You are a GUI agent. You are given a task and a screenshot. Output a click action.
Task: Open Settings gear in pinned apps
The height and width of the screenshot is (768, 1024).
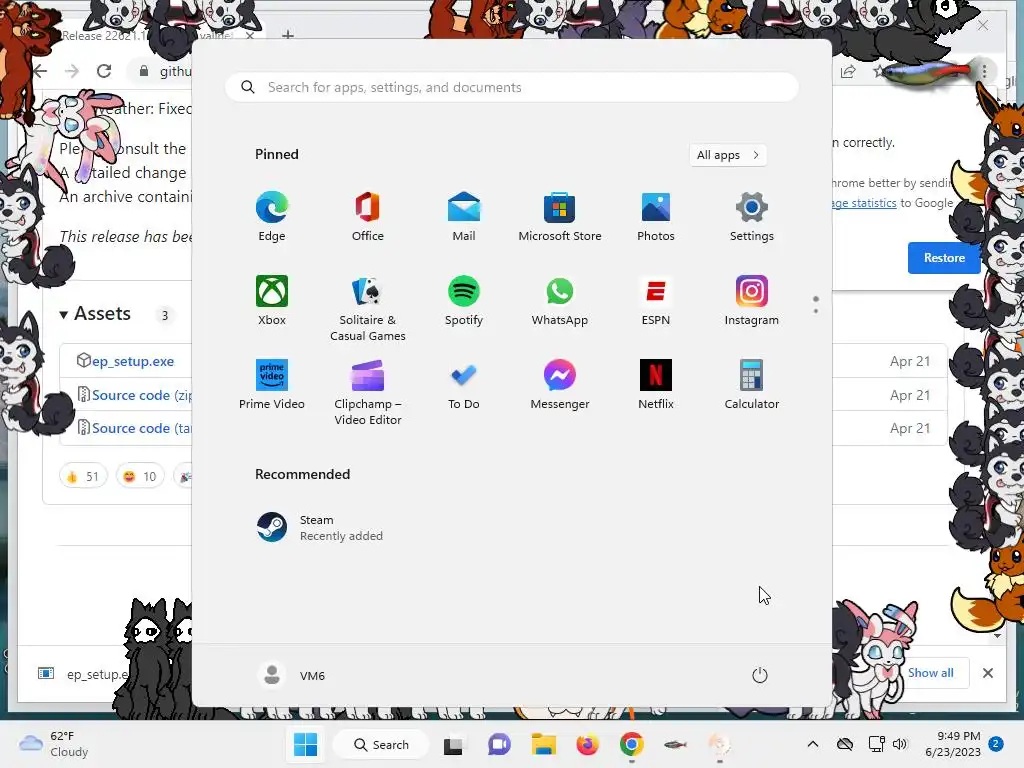click(x=752, y=217)
